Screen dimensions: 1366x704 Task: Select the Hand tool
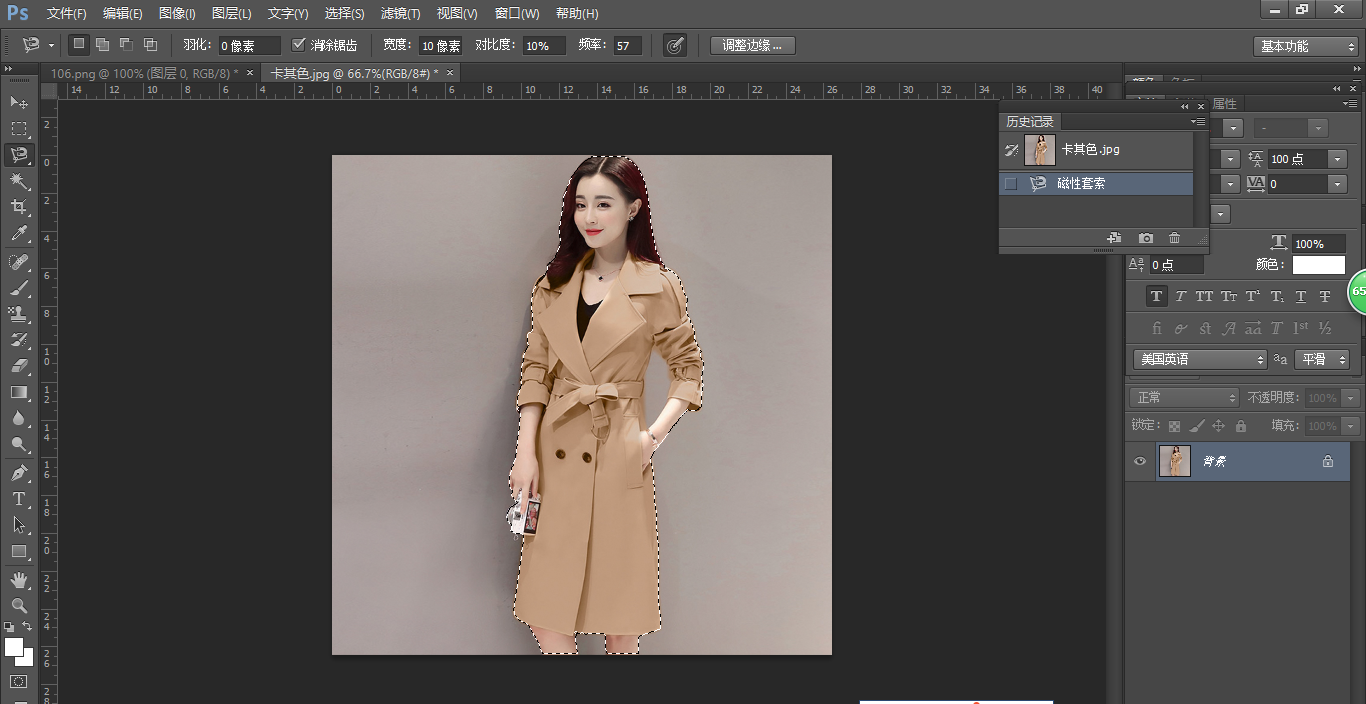pyautogui.click(x=19, y=580)
